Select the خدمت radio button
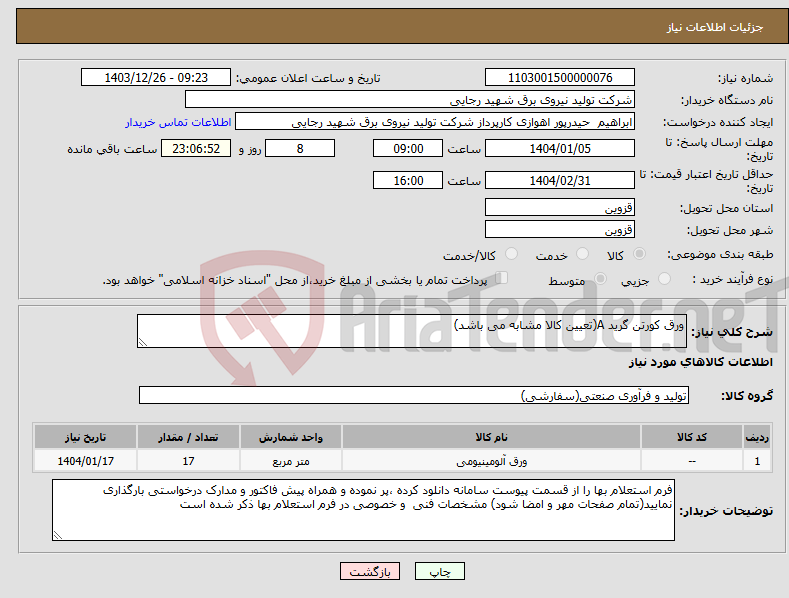789x598 pixels. coord(582,254)
